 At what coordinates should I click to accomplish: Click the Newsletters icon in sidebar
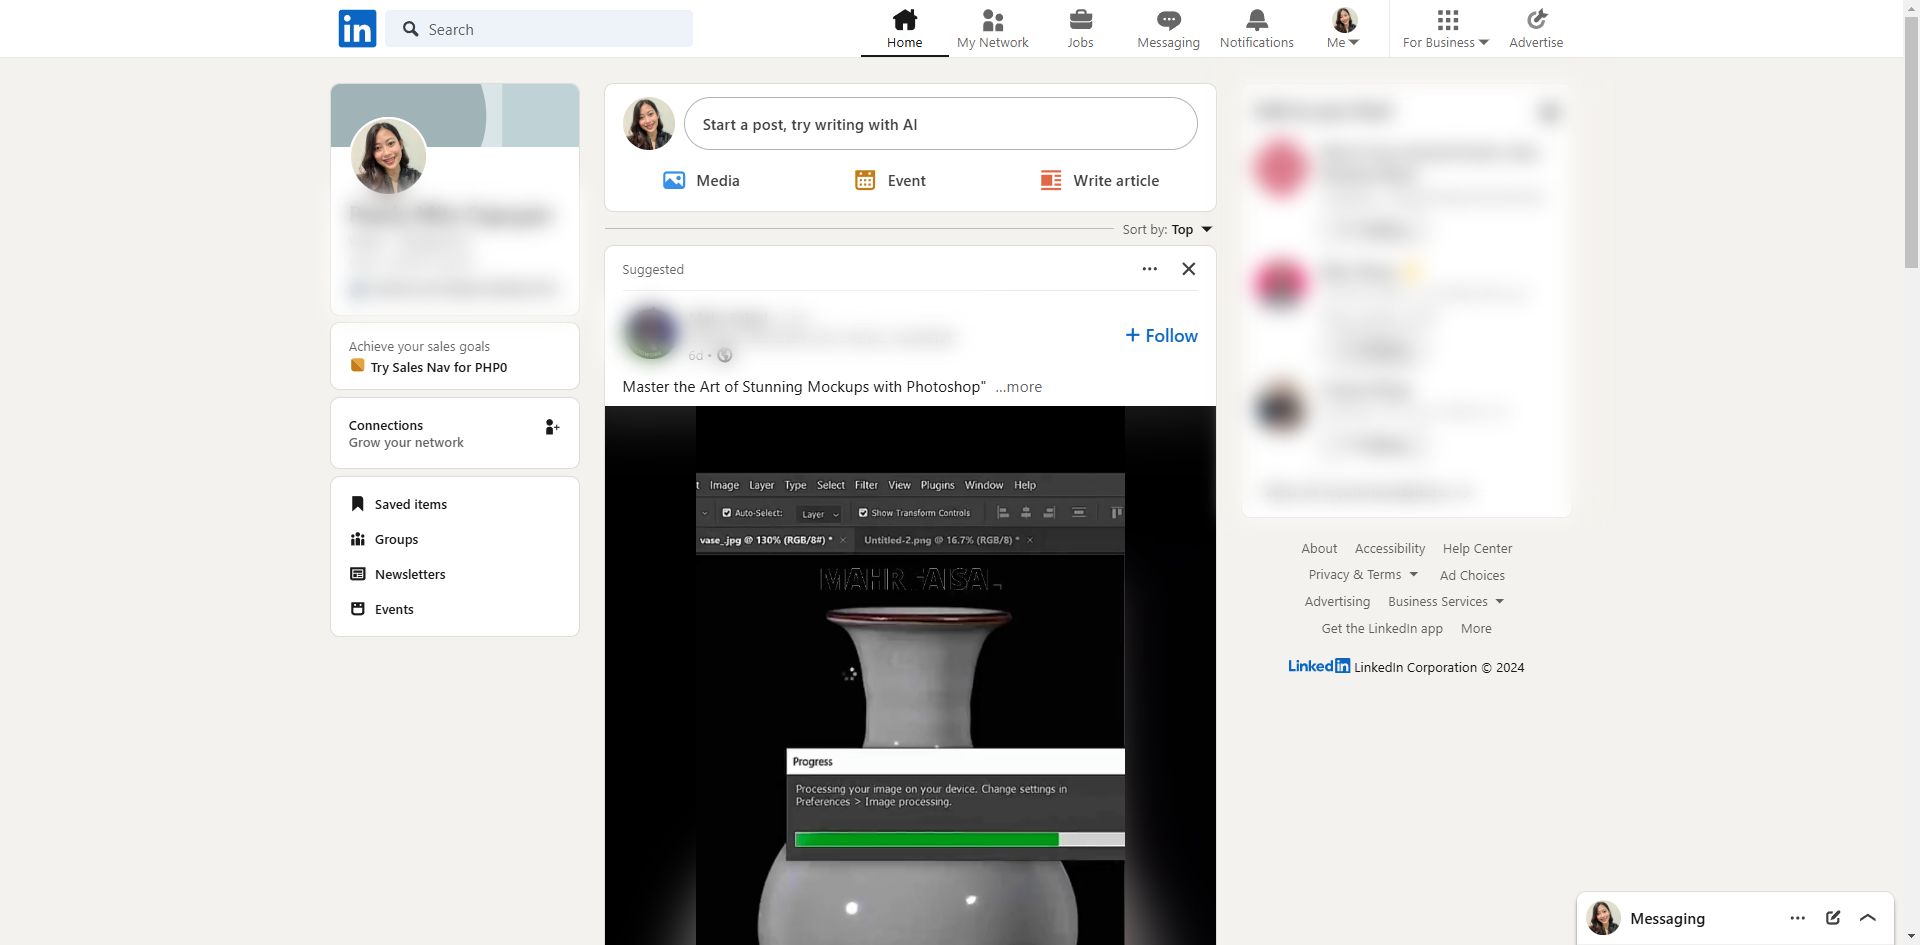[x=359, y=574]
